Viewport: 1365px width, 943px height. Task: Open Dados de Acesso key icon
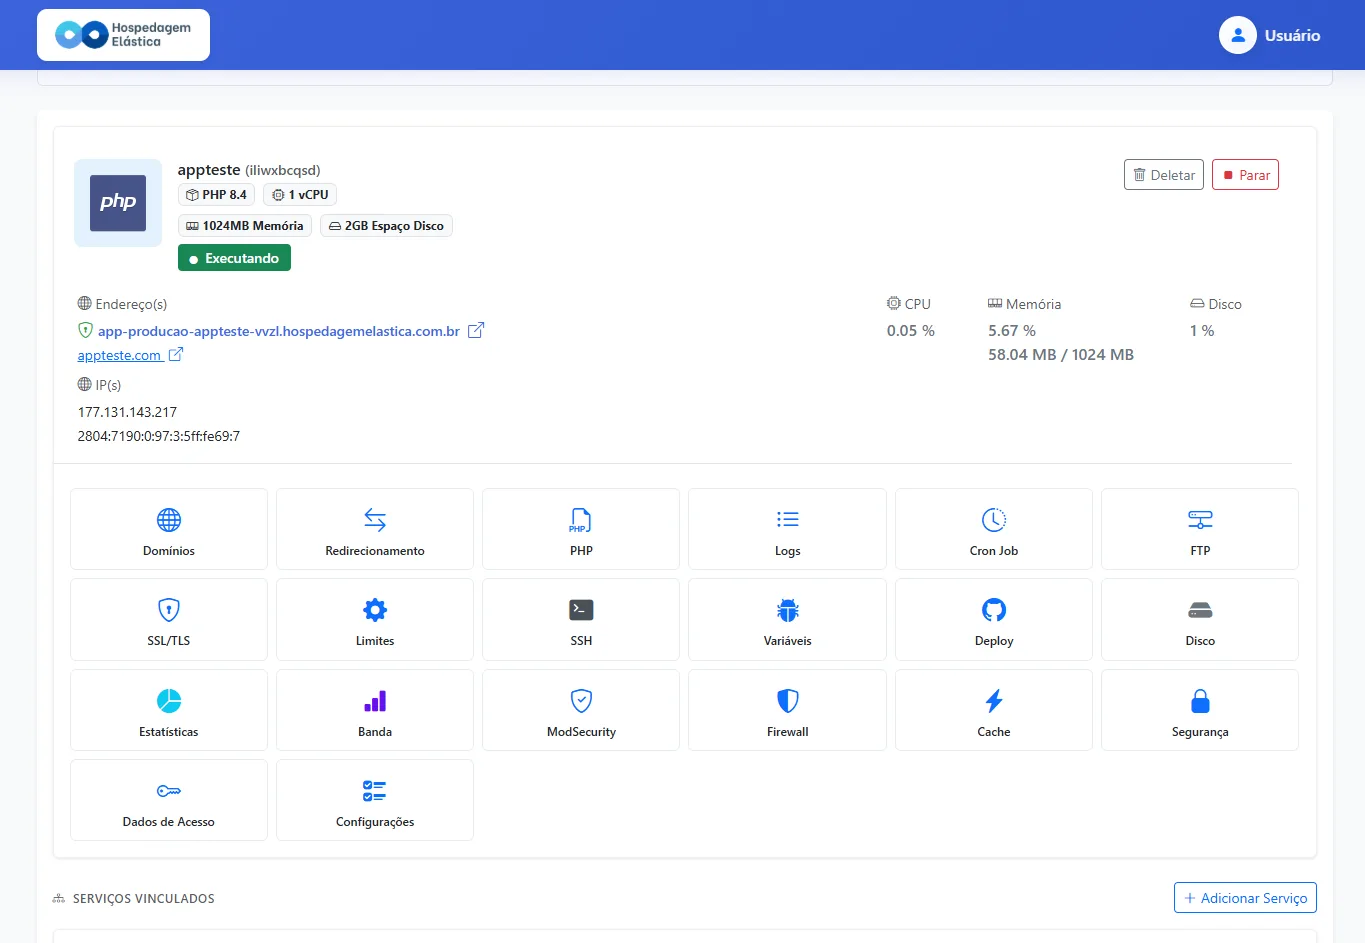[x=169, y=791]
